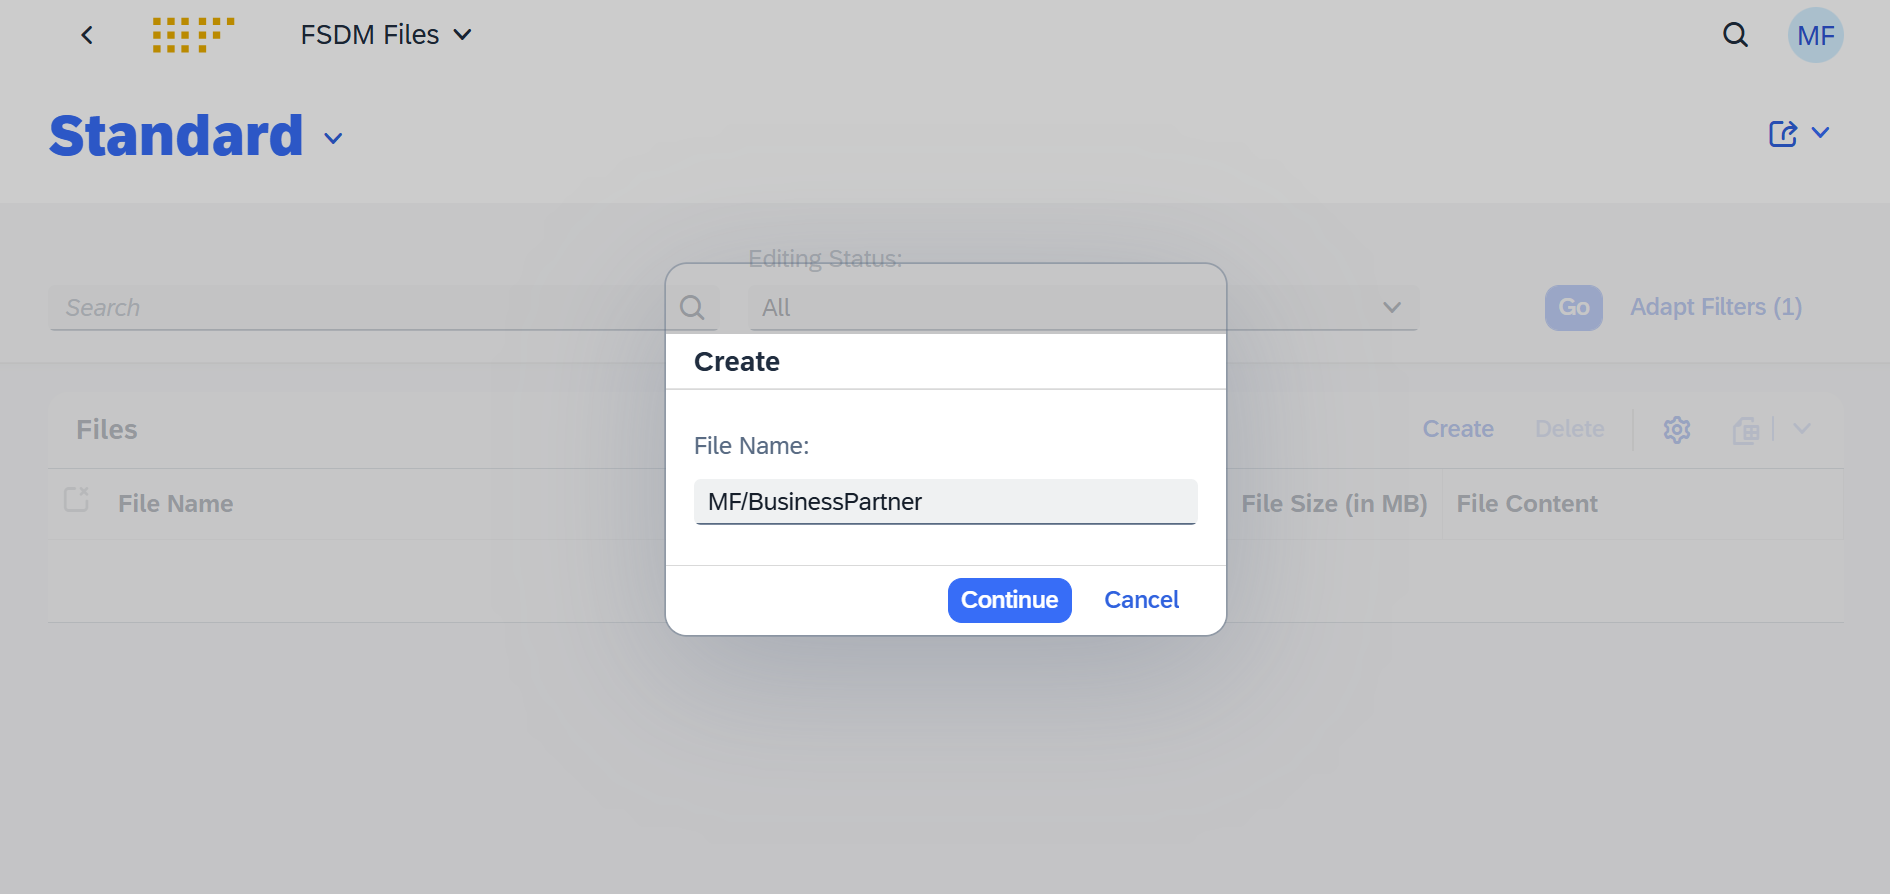The width and height of the screenshot is (1890, 894).
Task: Open the MF user avatar
Action: 1815,35
